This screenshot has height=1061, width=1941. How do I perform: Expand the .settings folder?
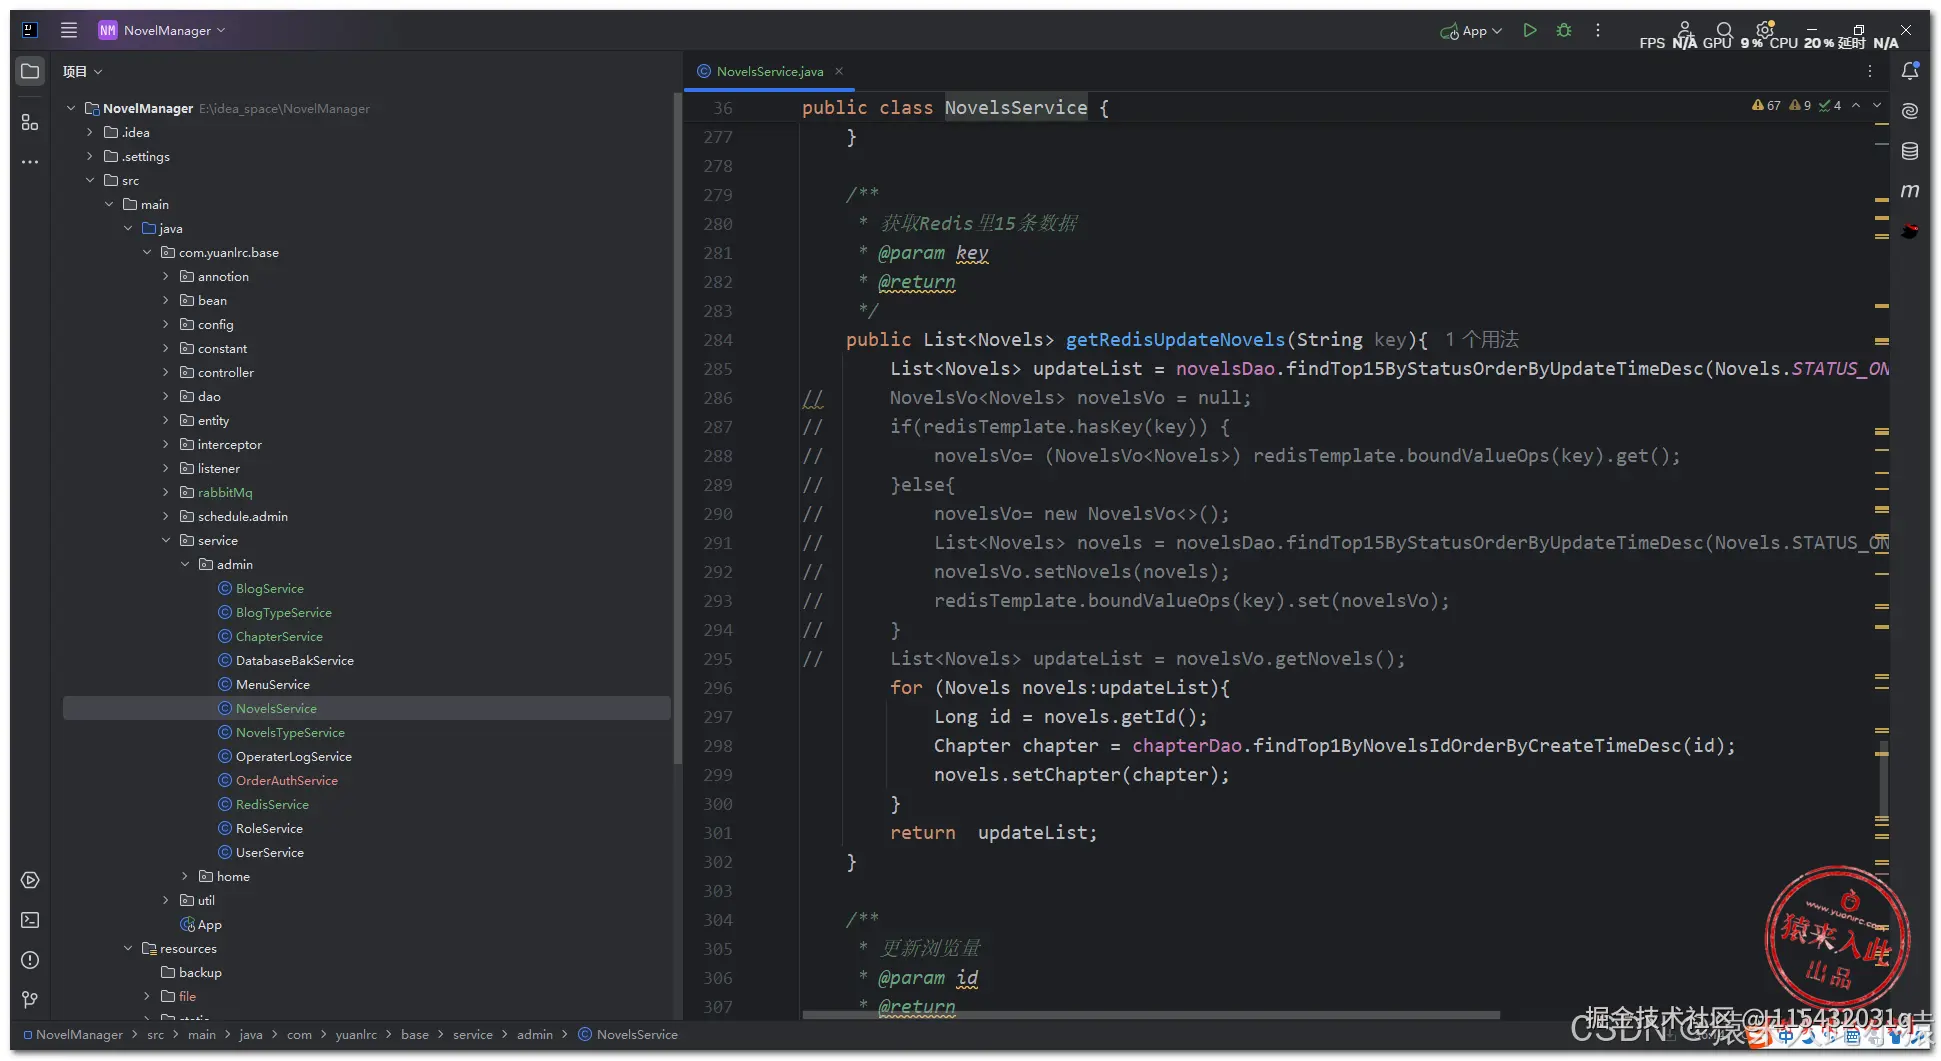coord(90,156)
